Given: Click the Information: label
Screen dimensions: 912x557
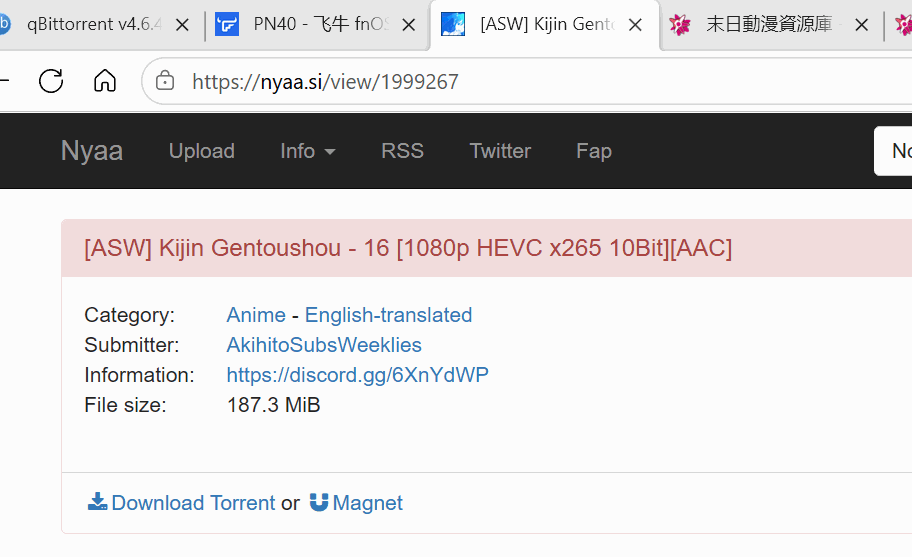Looking at the screenshot, I should pos(139,375).
